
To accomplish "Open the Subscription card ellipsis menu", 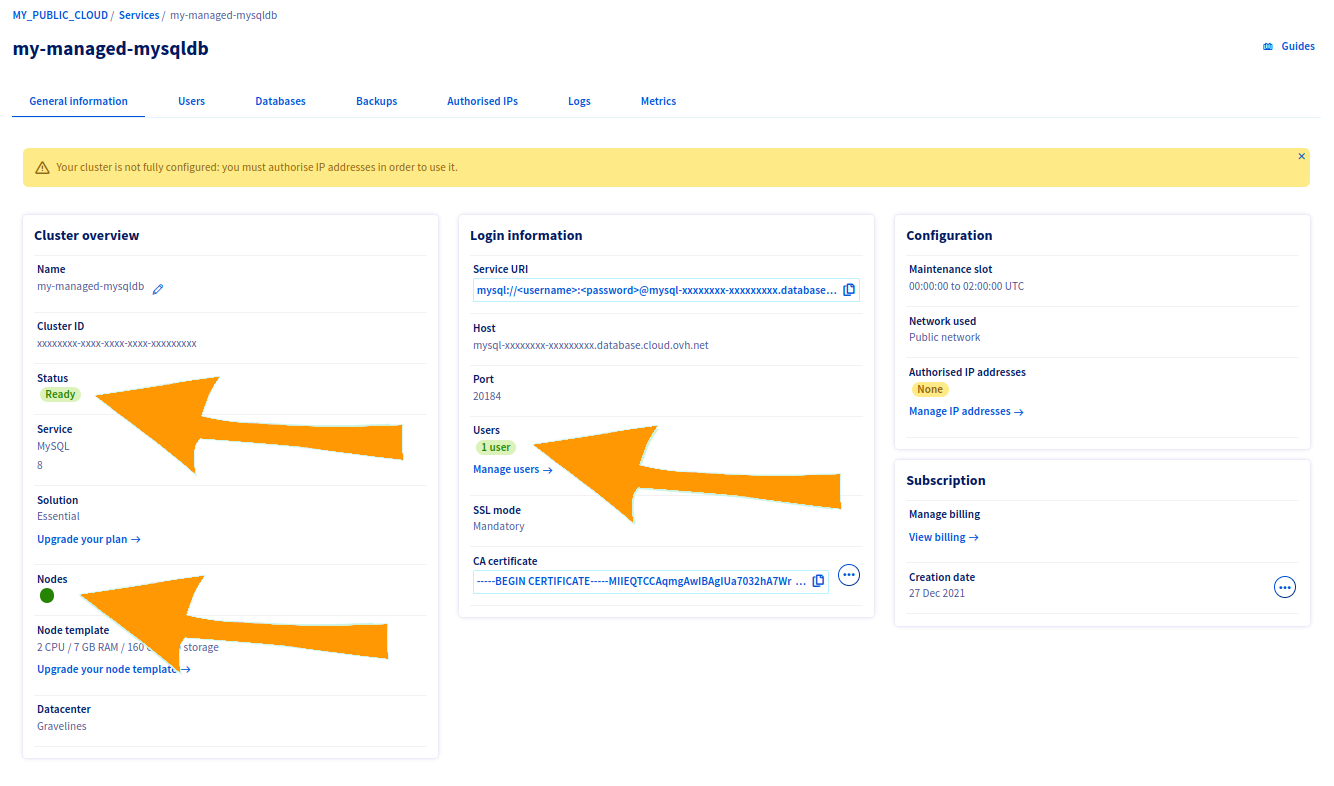I will tap(1285, 587).
